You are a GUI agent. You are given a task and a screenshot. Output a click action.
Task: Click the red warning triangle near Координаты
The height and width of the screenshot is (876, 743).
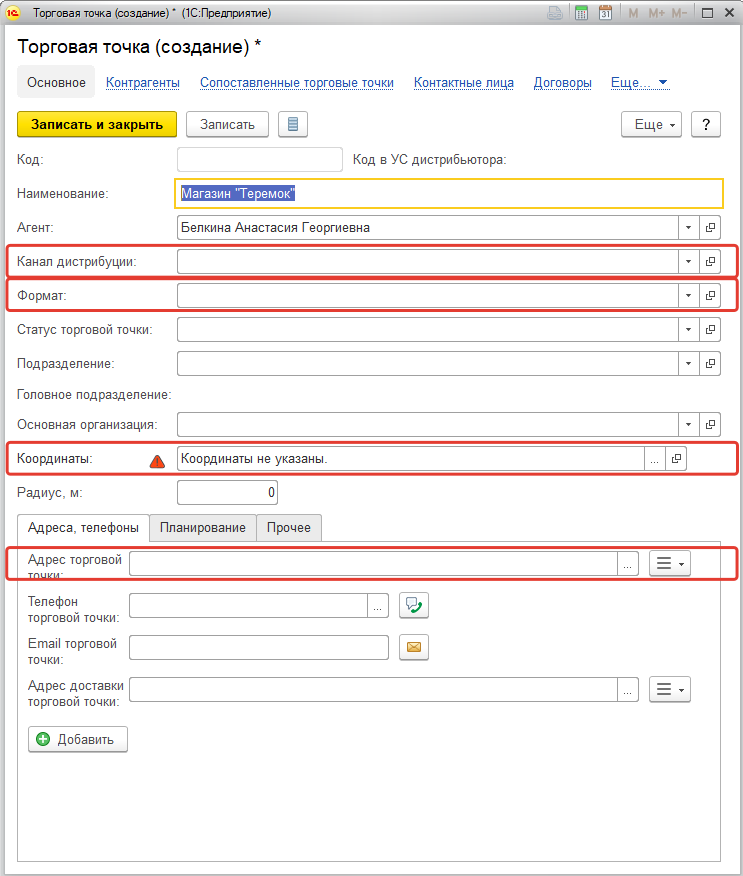[158, 461]
